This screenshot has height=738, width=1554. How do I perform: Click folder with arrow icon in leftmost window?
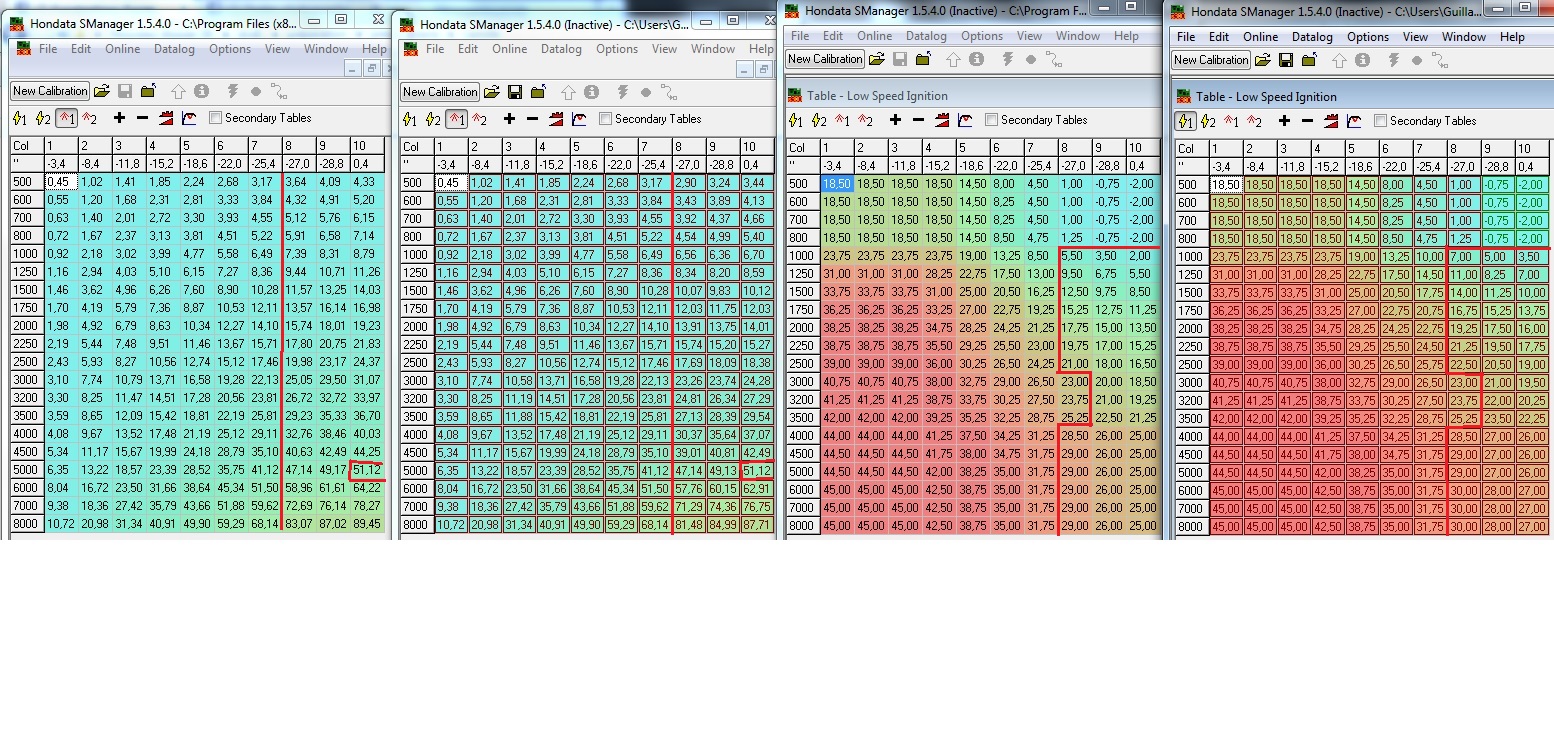click(x=148, y=91)
